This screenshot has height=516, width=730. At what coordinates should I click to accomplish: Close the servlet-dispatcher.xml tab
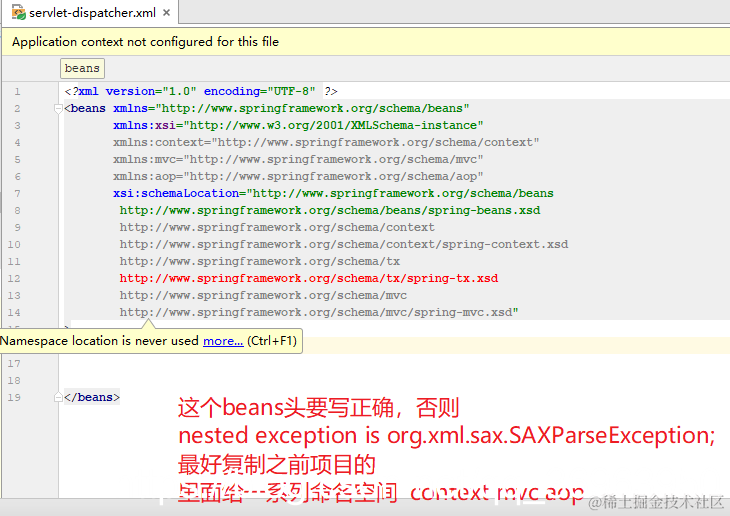(x=166, y=13)
